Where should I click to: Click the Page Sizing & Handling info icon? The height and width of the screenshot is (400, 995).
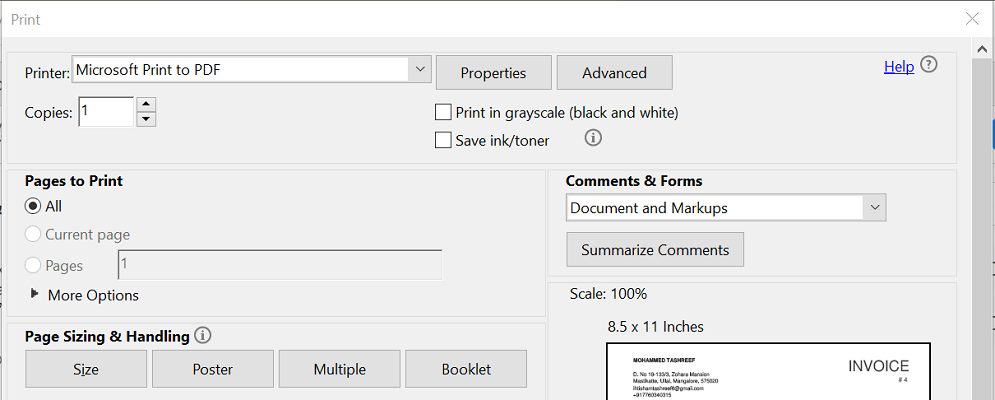[203, 336]
